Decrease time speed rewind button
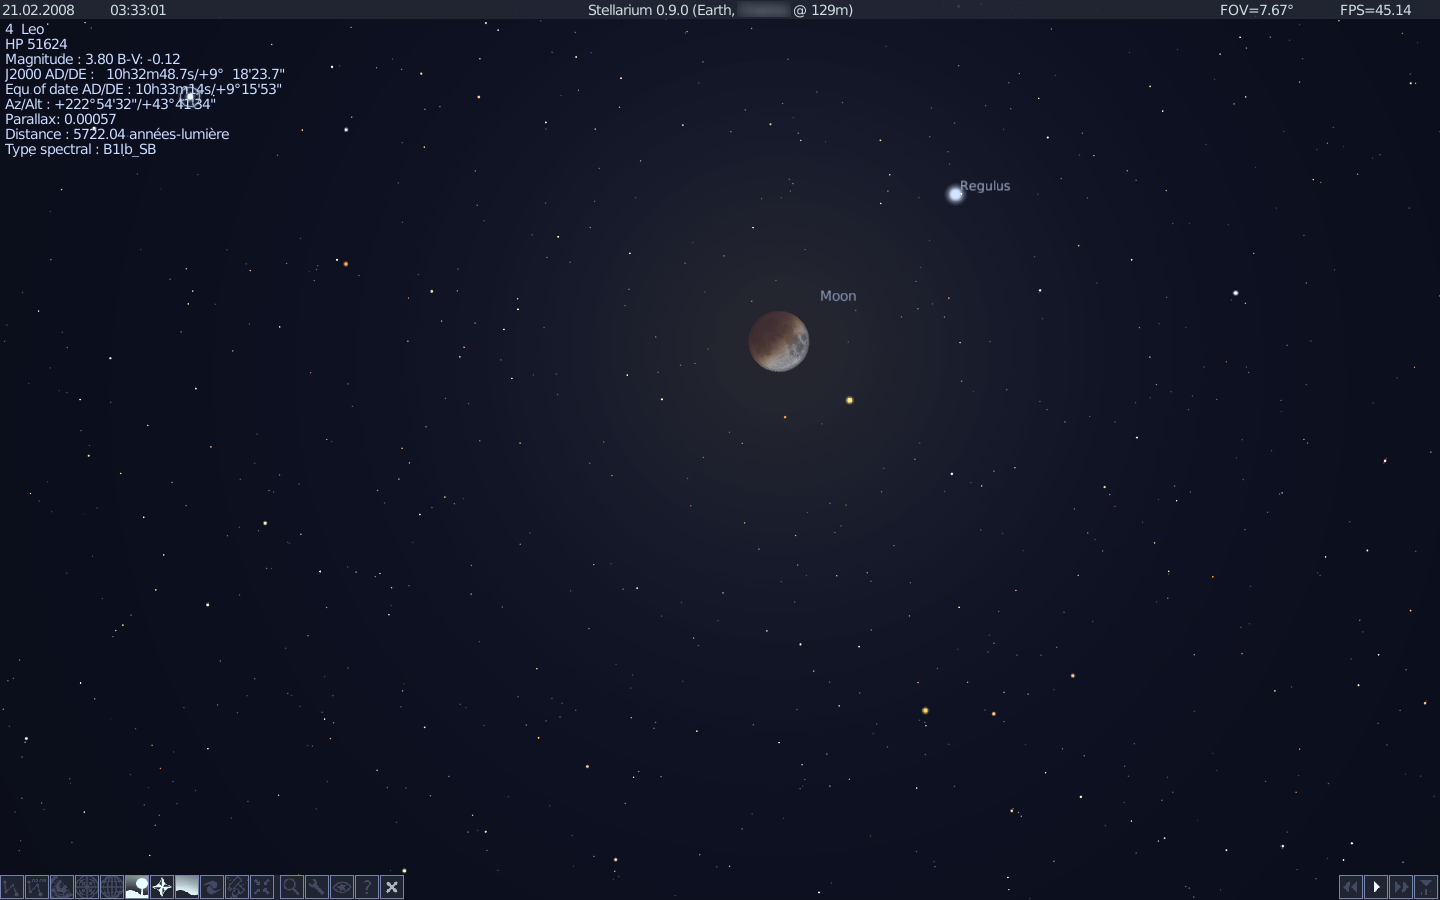Image resolution: width=1440 pixels, height=900 pixels. pos(1351,887)
